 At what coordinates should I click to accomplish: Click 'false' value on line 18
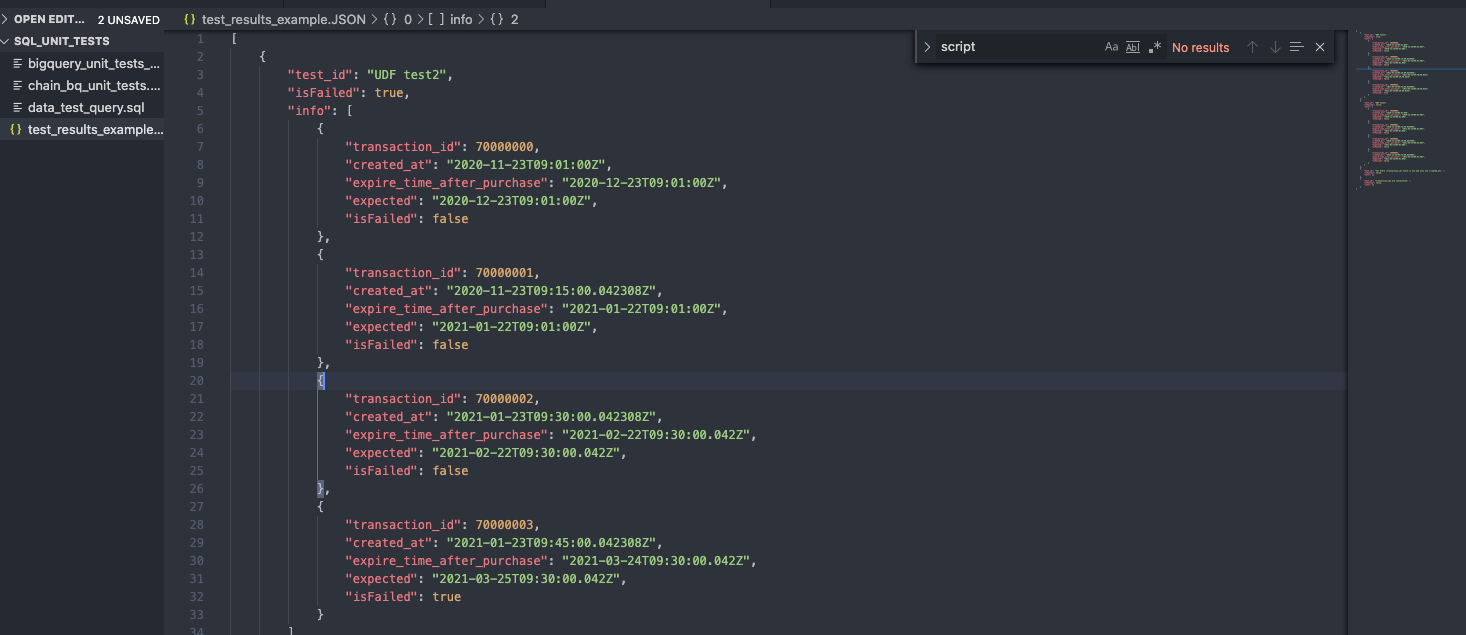coord(450,345)
